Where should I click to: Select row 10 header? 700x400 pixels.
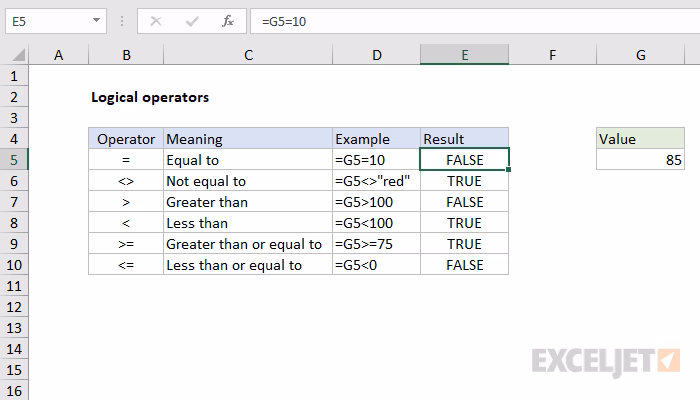(x=14, y=265)
